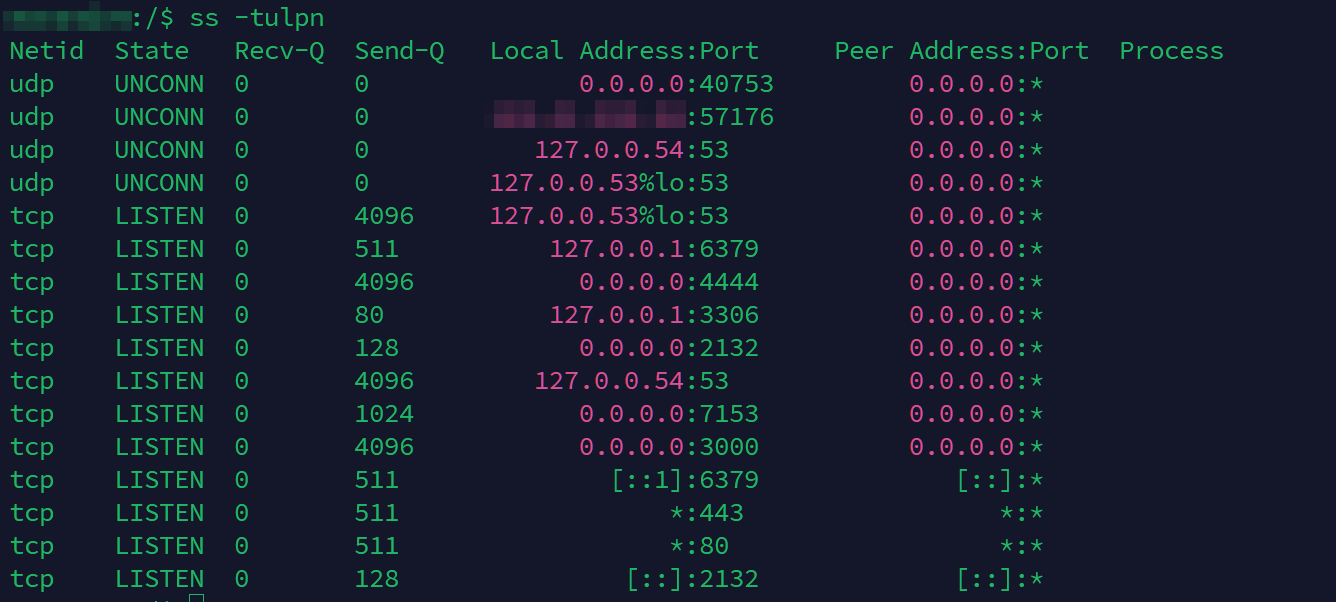Screen dimensions: 1336x602
Task: Select the Send-Q column header
Action: [x=400, y=50]
